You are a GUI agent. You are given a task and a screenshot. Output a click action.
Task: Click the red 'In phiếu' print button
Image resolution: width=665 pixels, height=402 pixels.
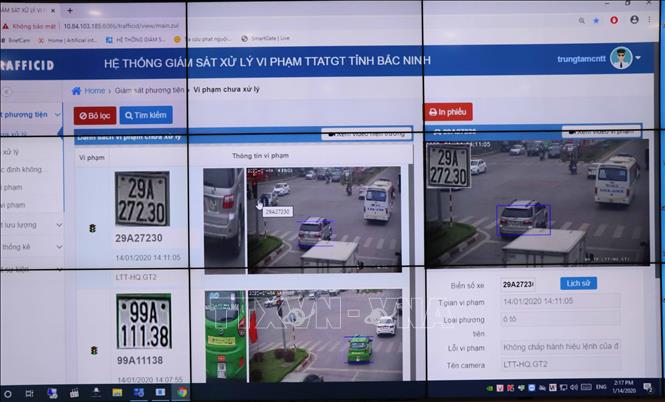pyautogui.click(x=448, y=112)
